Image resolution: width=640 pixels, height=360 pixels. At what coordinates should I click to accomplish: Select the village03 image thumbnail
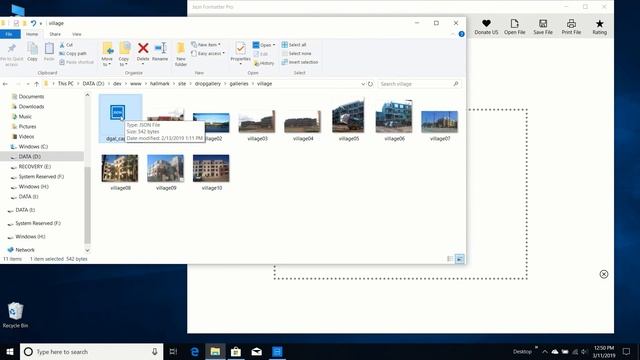257,121
